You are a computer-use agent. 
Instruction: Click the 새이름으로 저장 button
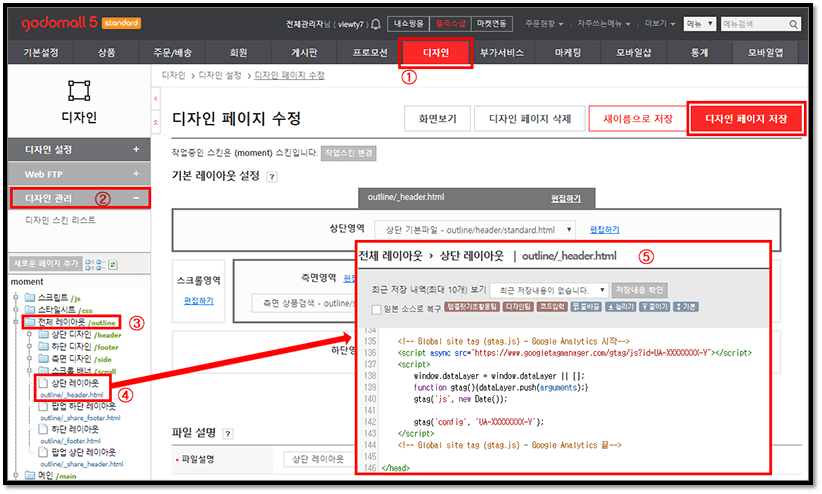point(637,119)
